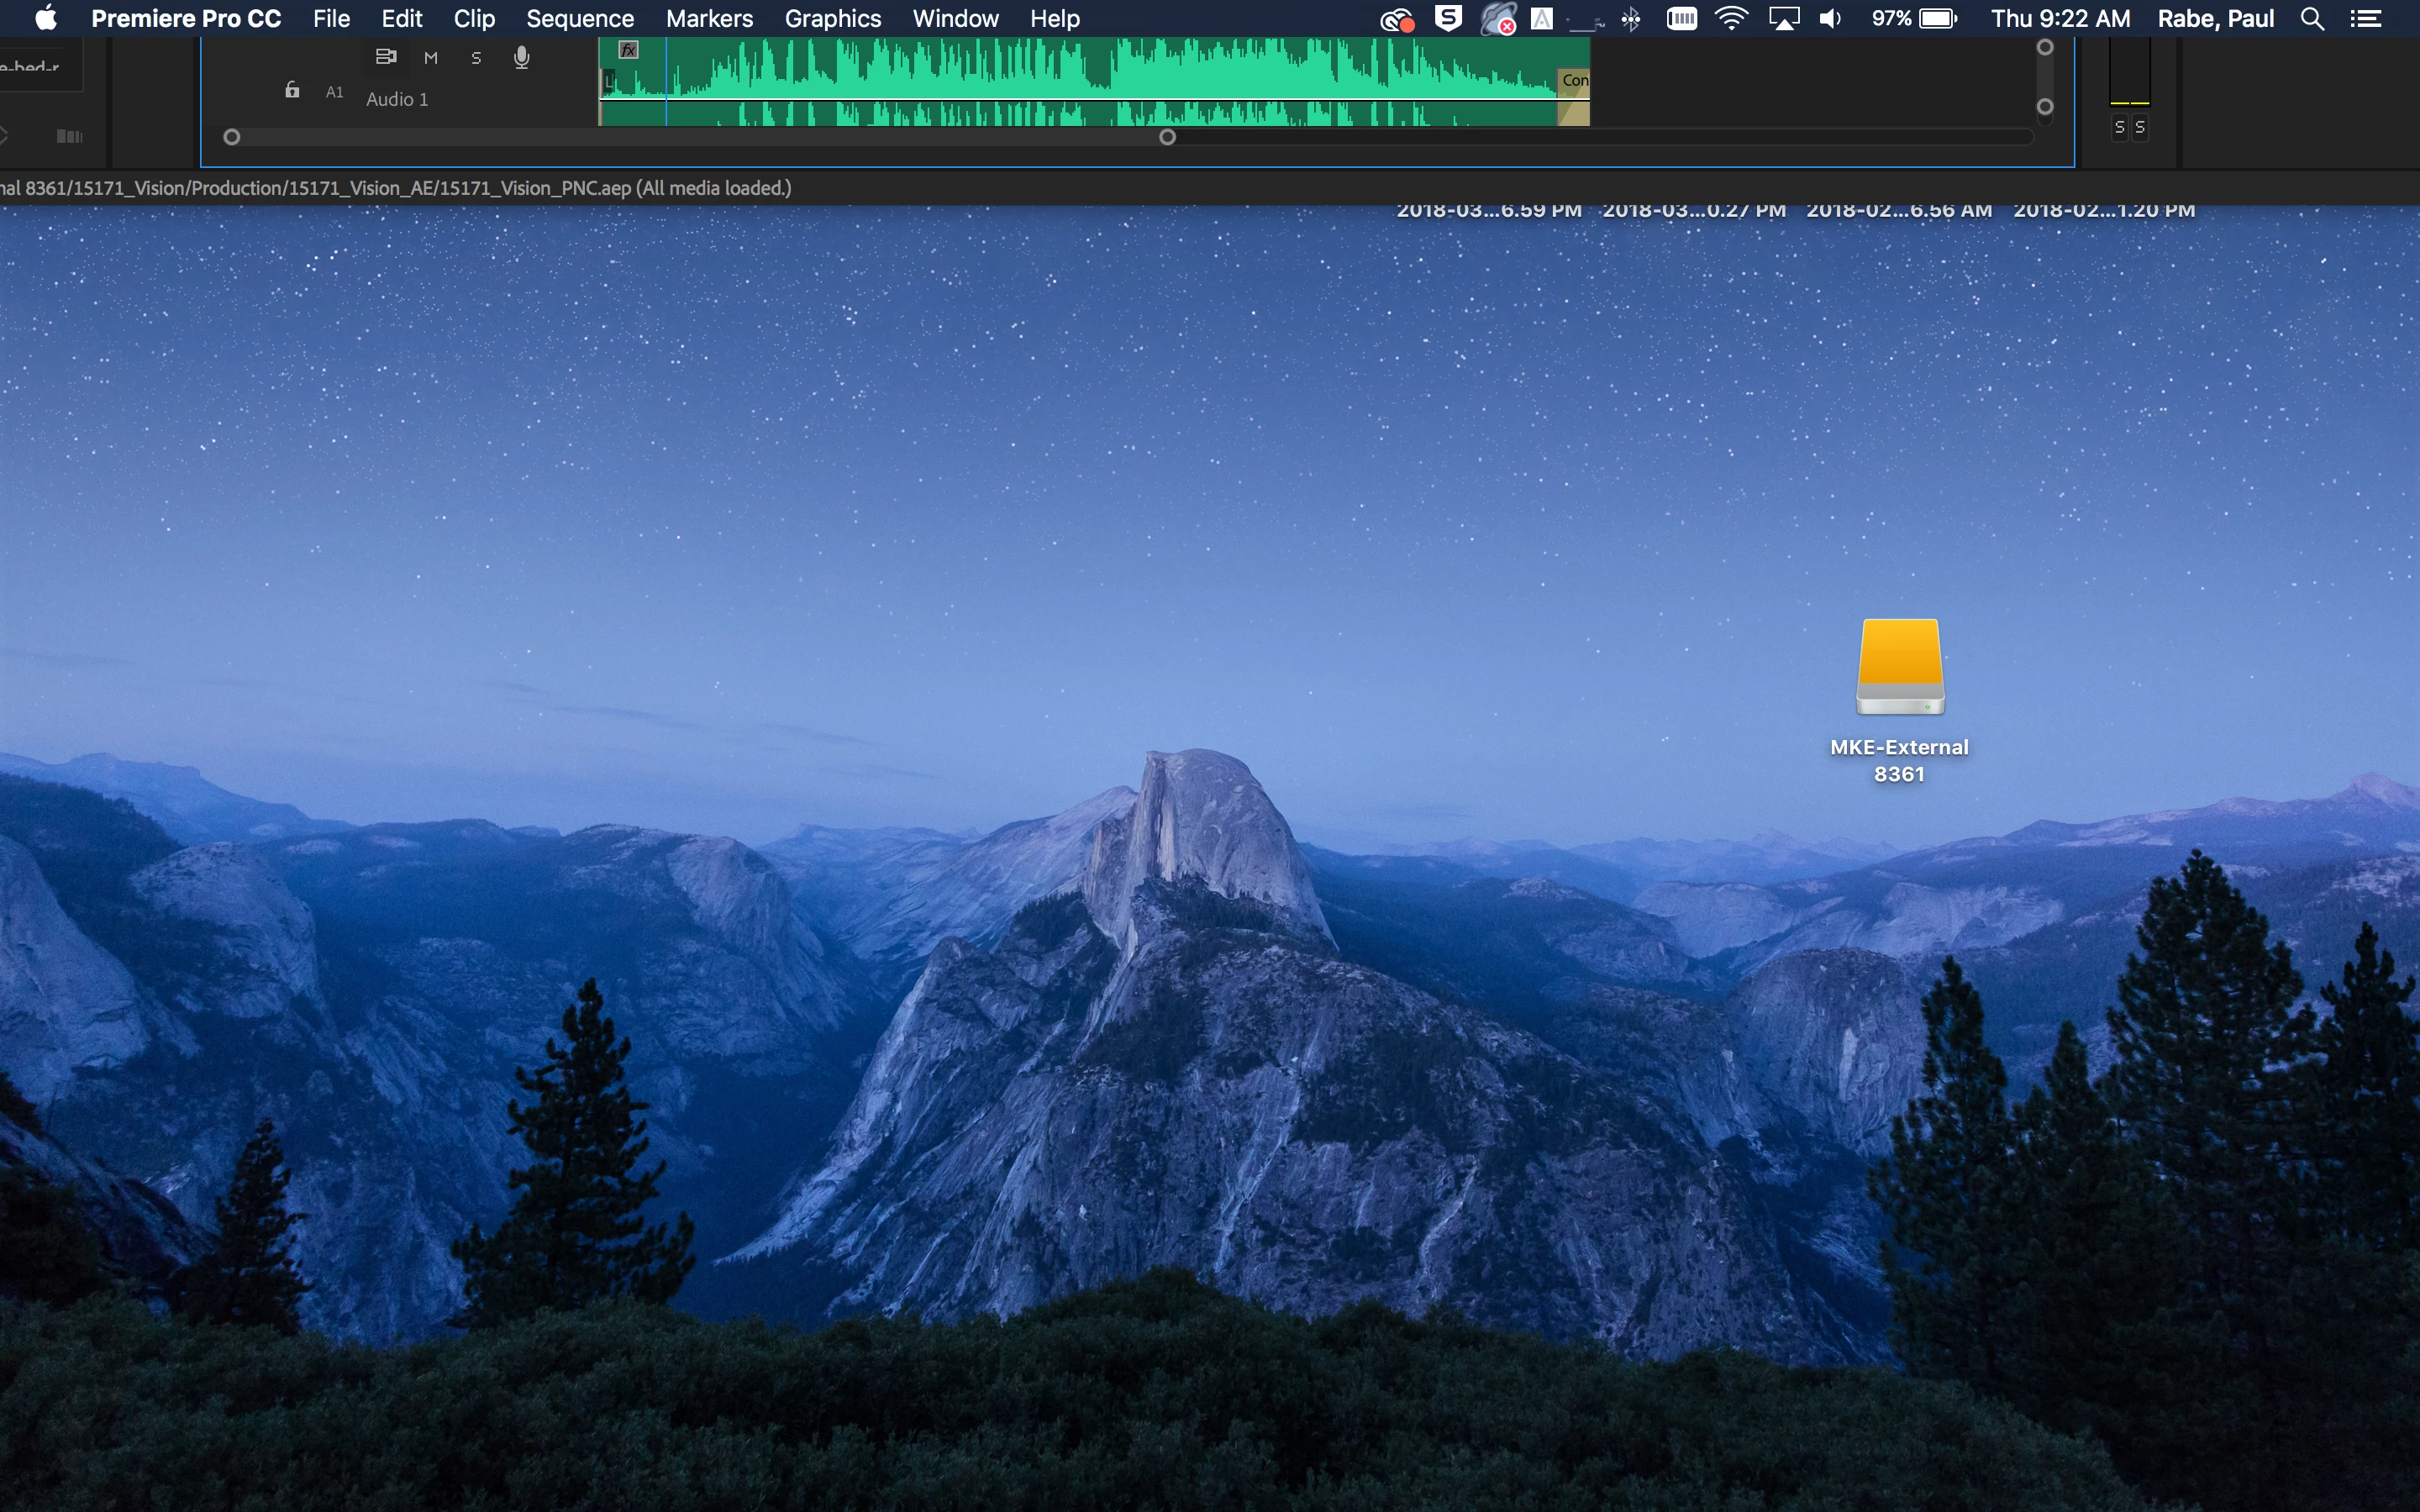Open the Markers menu

709,19
